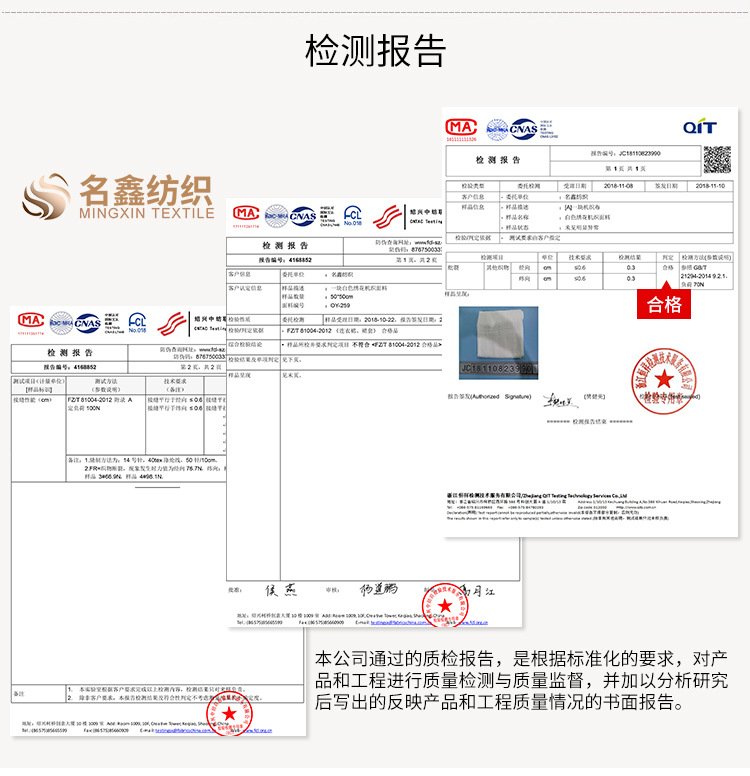Click the large 检测报告 page heading
Screen dimensions: 750x776
click(x=375, y=51)
